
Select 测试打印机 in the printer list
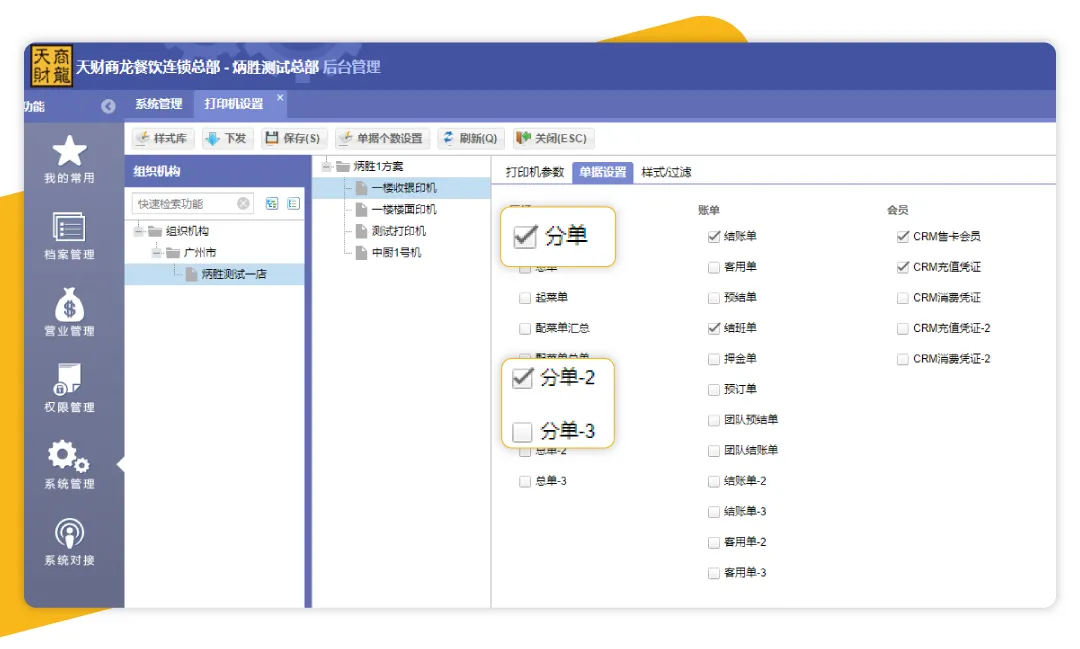coord(398,231)
